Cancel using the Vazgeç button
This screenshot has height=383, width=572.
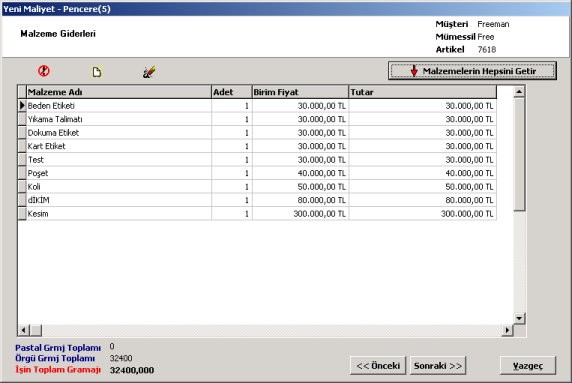pos(528,365)
